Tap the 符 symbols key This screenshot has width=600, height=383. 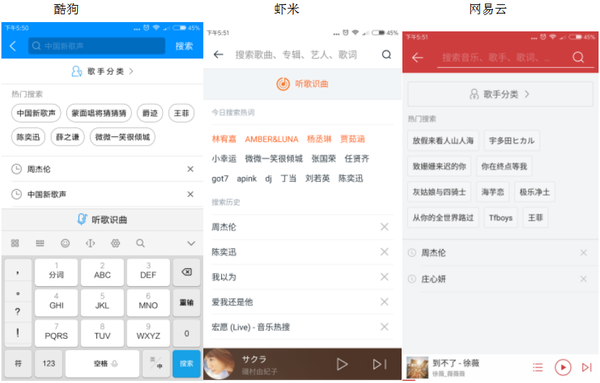click(x=18, y=363)
